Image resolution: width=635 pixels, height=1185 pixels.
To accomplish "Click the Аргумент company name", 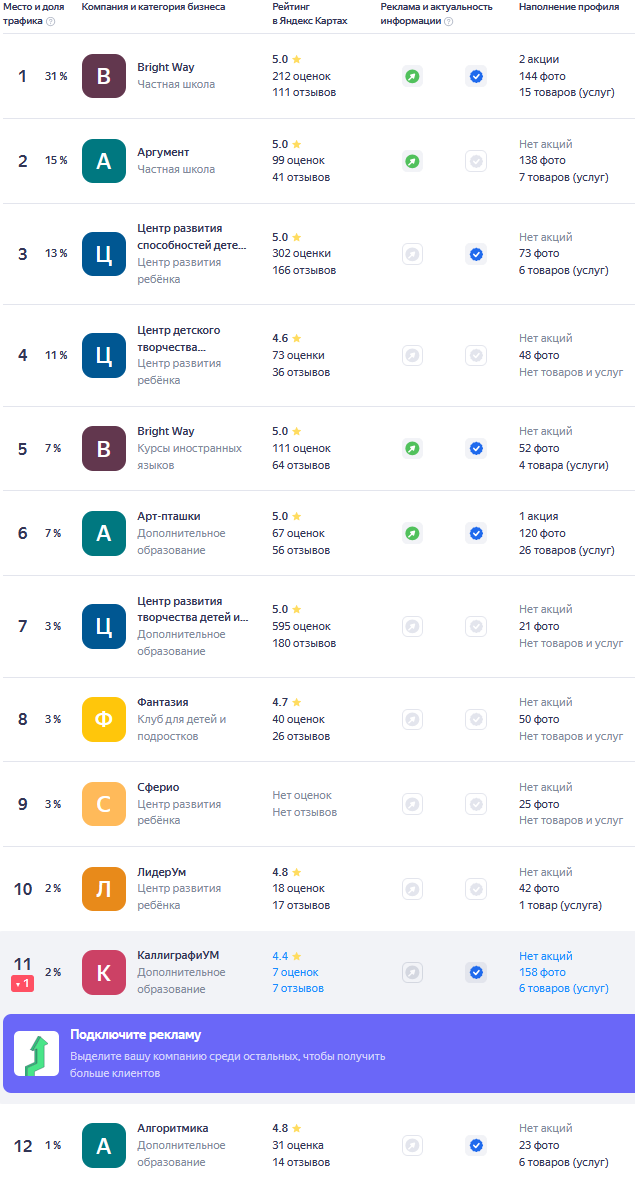I will 163,152.
